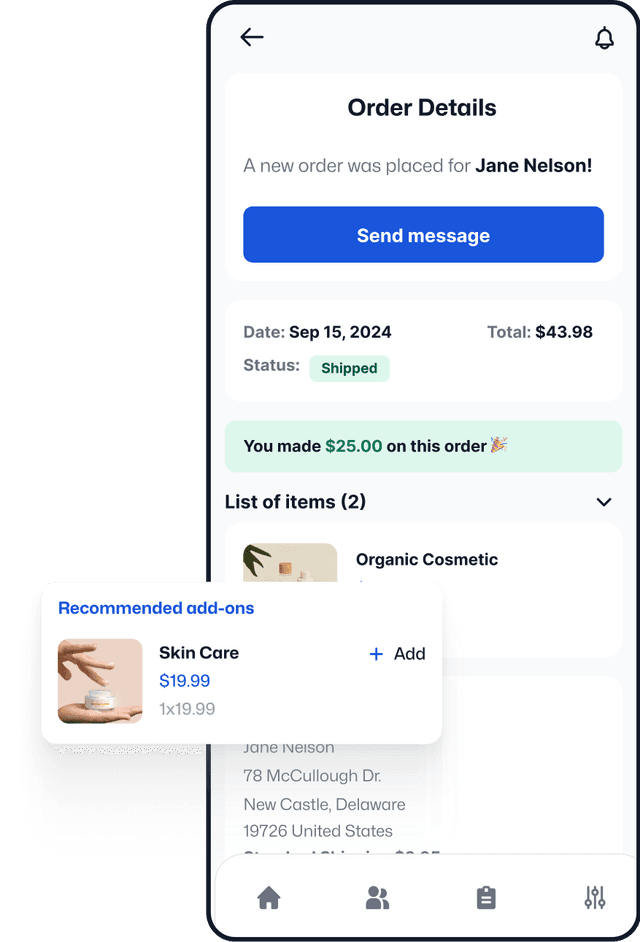Click the List of items (2) header
The image size is (640, 942).
(295, 502)
